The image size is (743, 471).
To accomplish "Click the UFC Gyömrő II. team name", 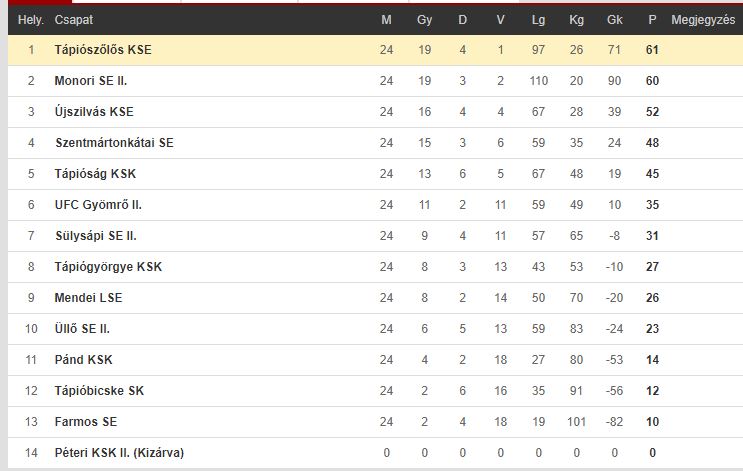I will (x=98, y=205).
